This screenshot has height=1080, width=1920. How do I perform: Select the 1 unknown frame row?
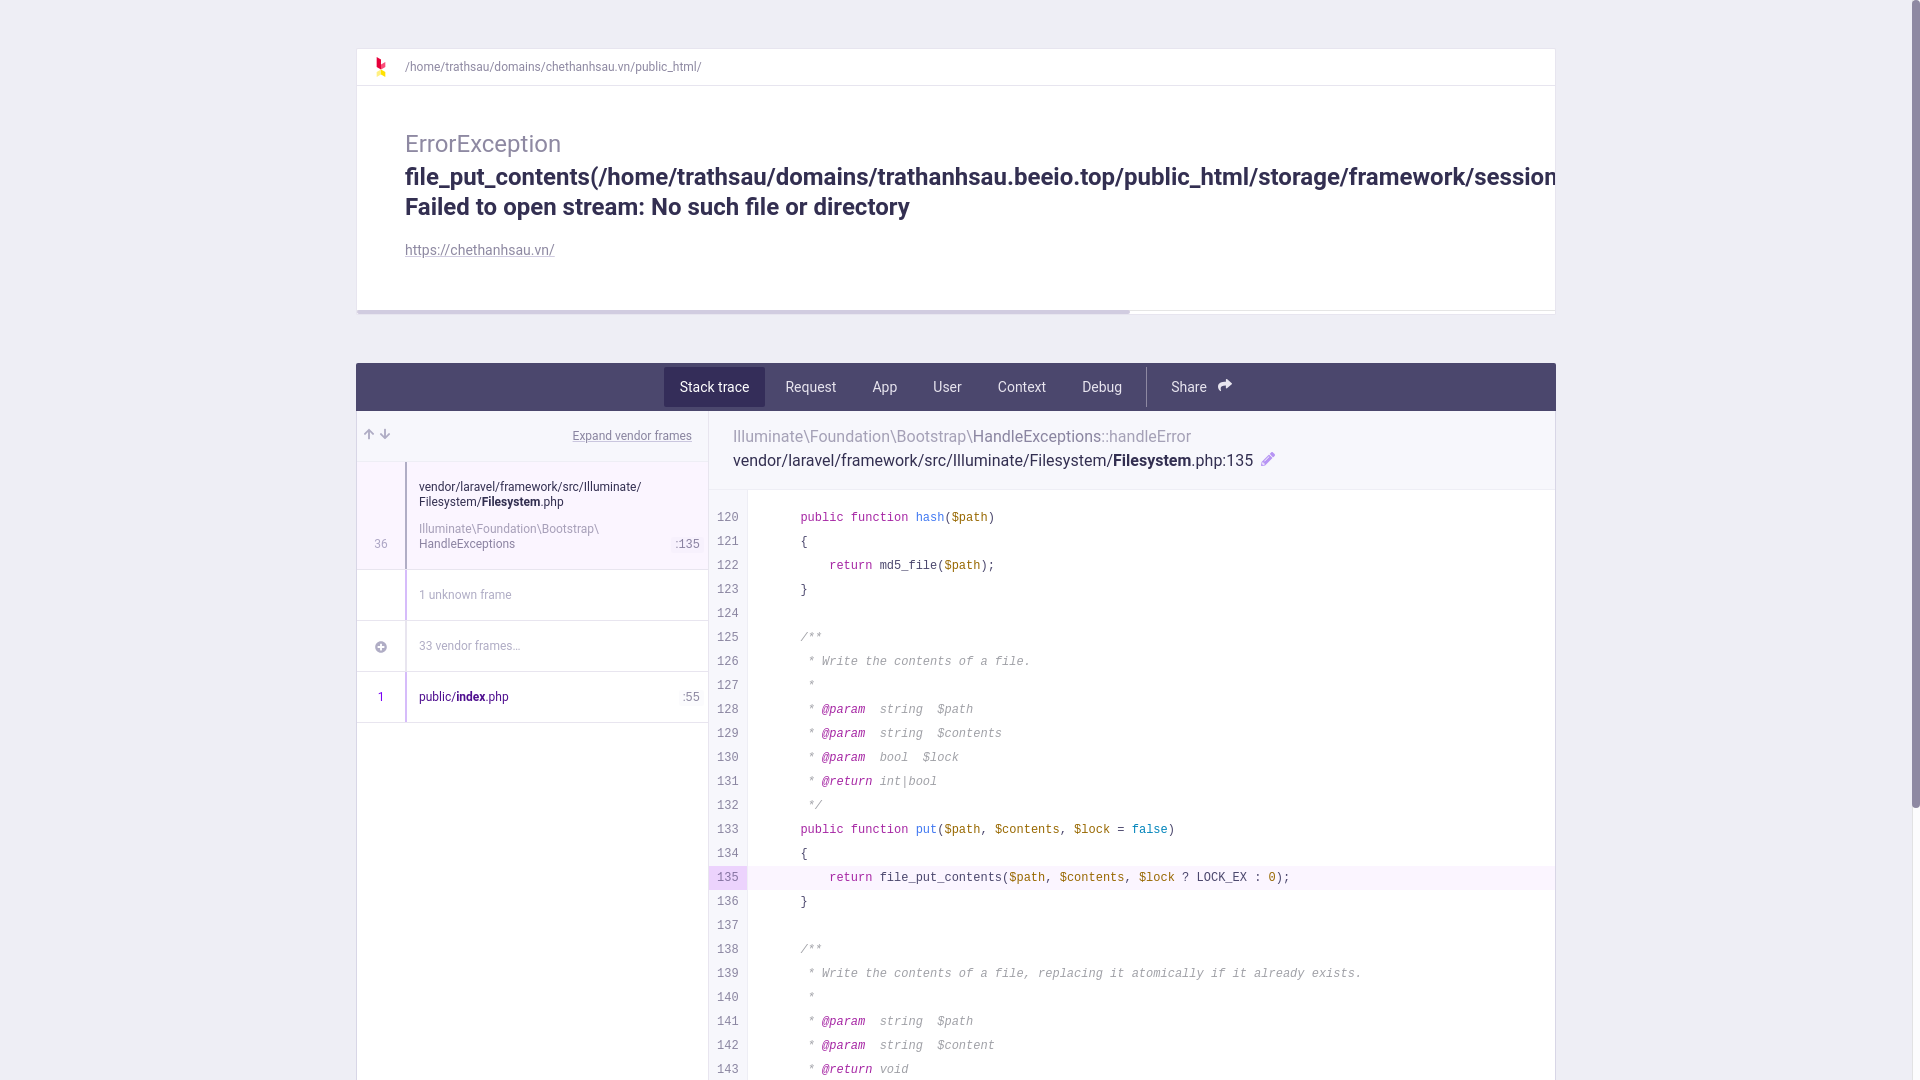point(532,595)
